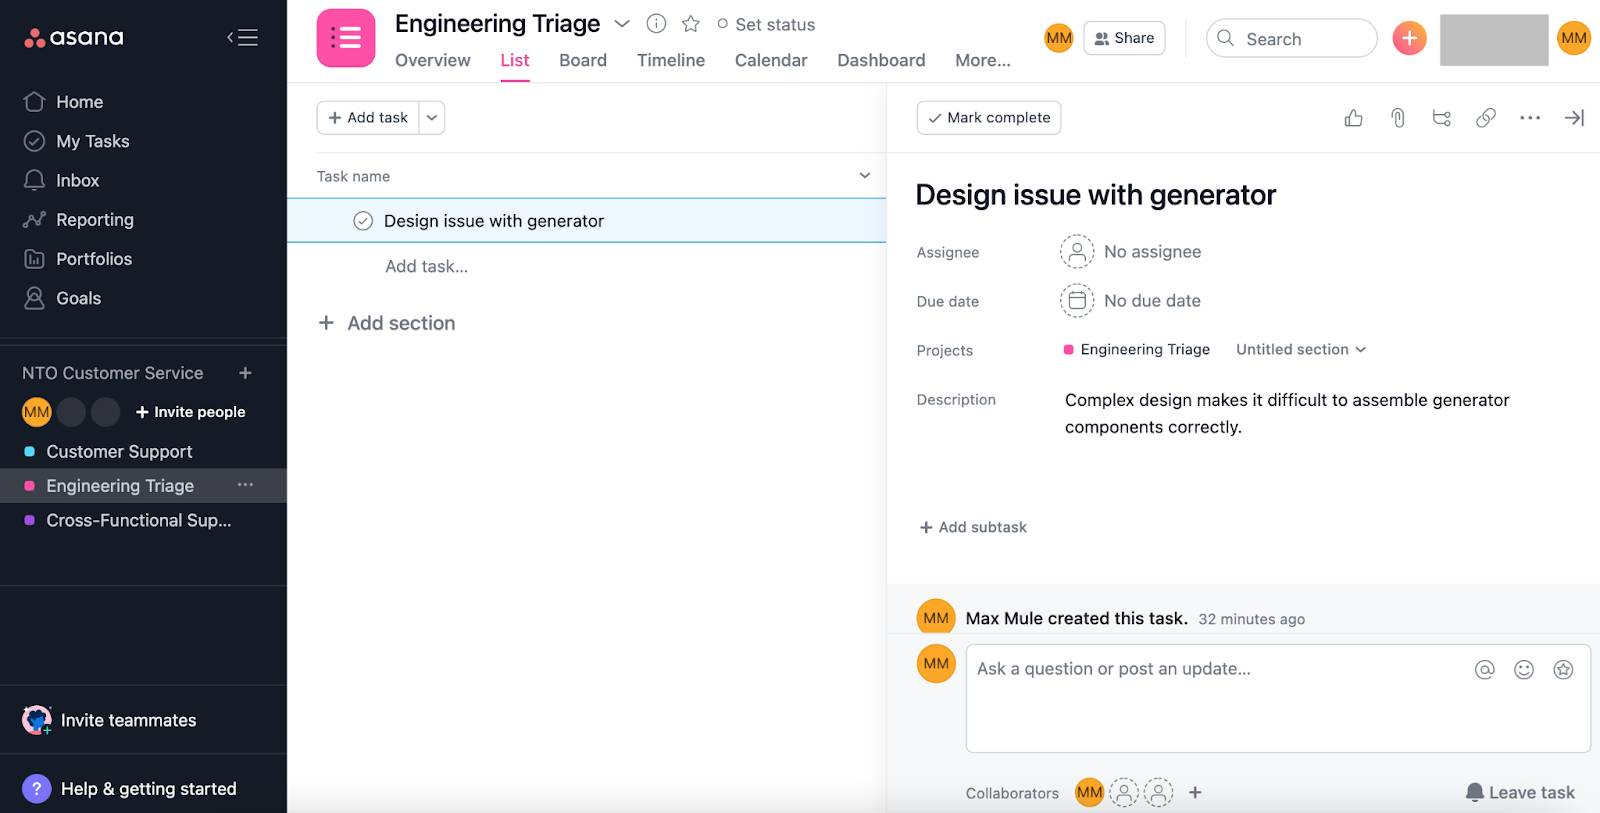Click Mark complete in the task pane
Viewport: 1600px width, 813px height.
click(x=989, y=117)
